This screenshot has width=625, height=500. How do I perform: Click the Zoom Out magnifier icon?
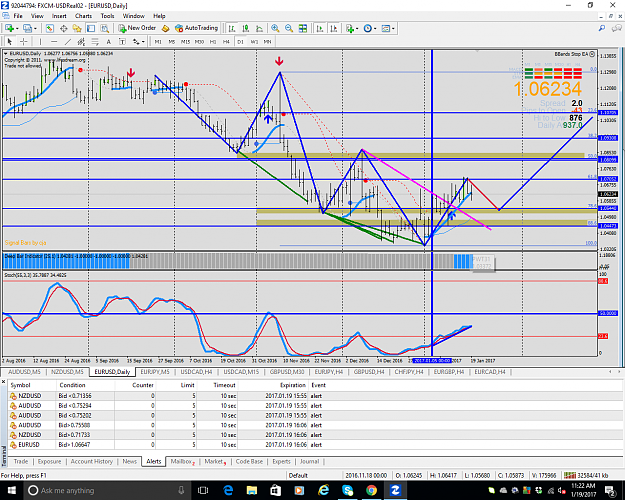click(x=289, y=28)
